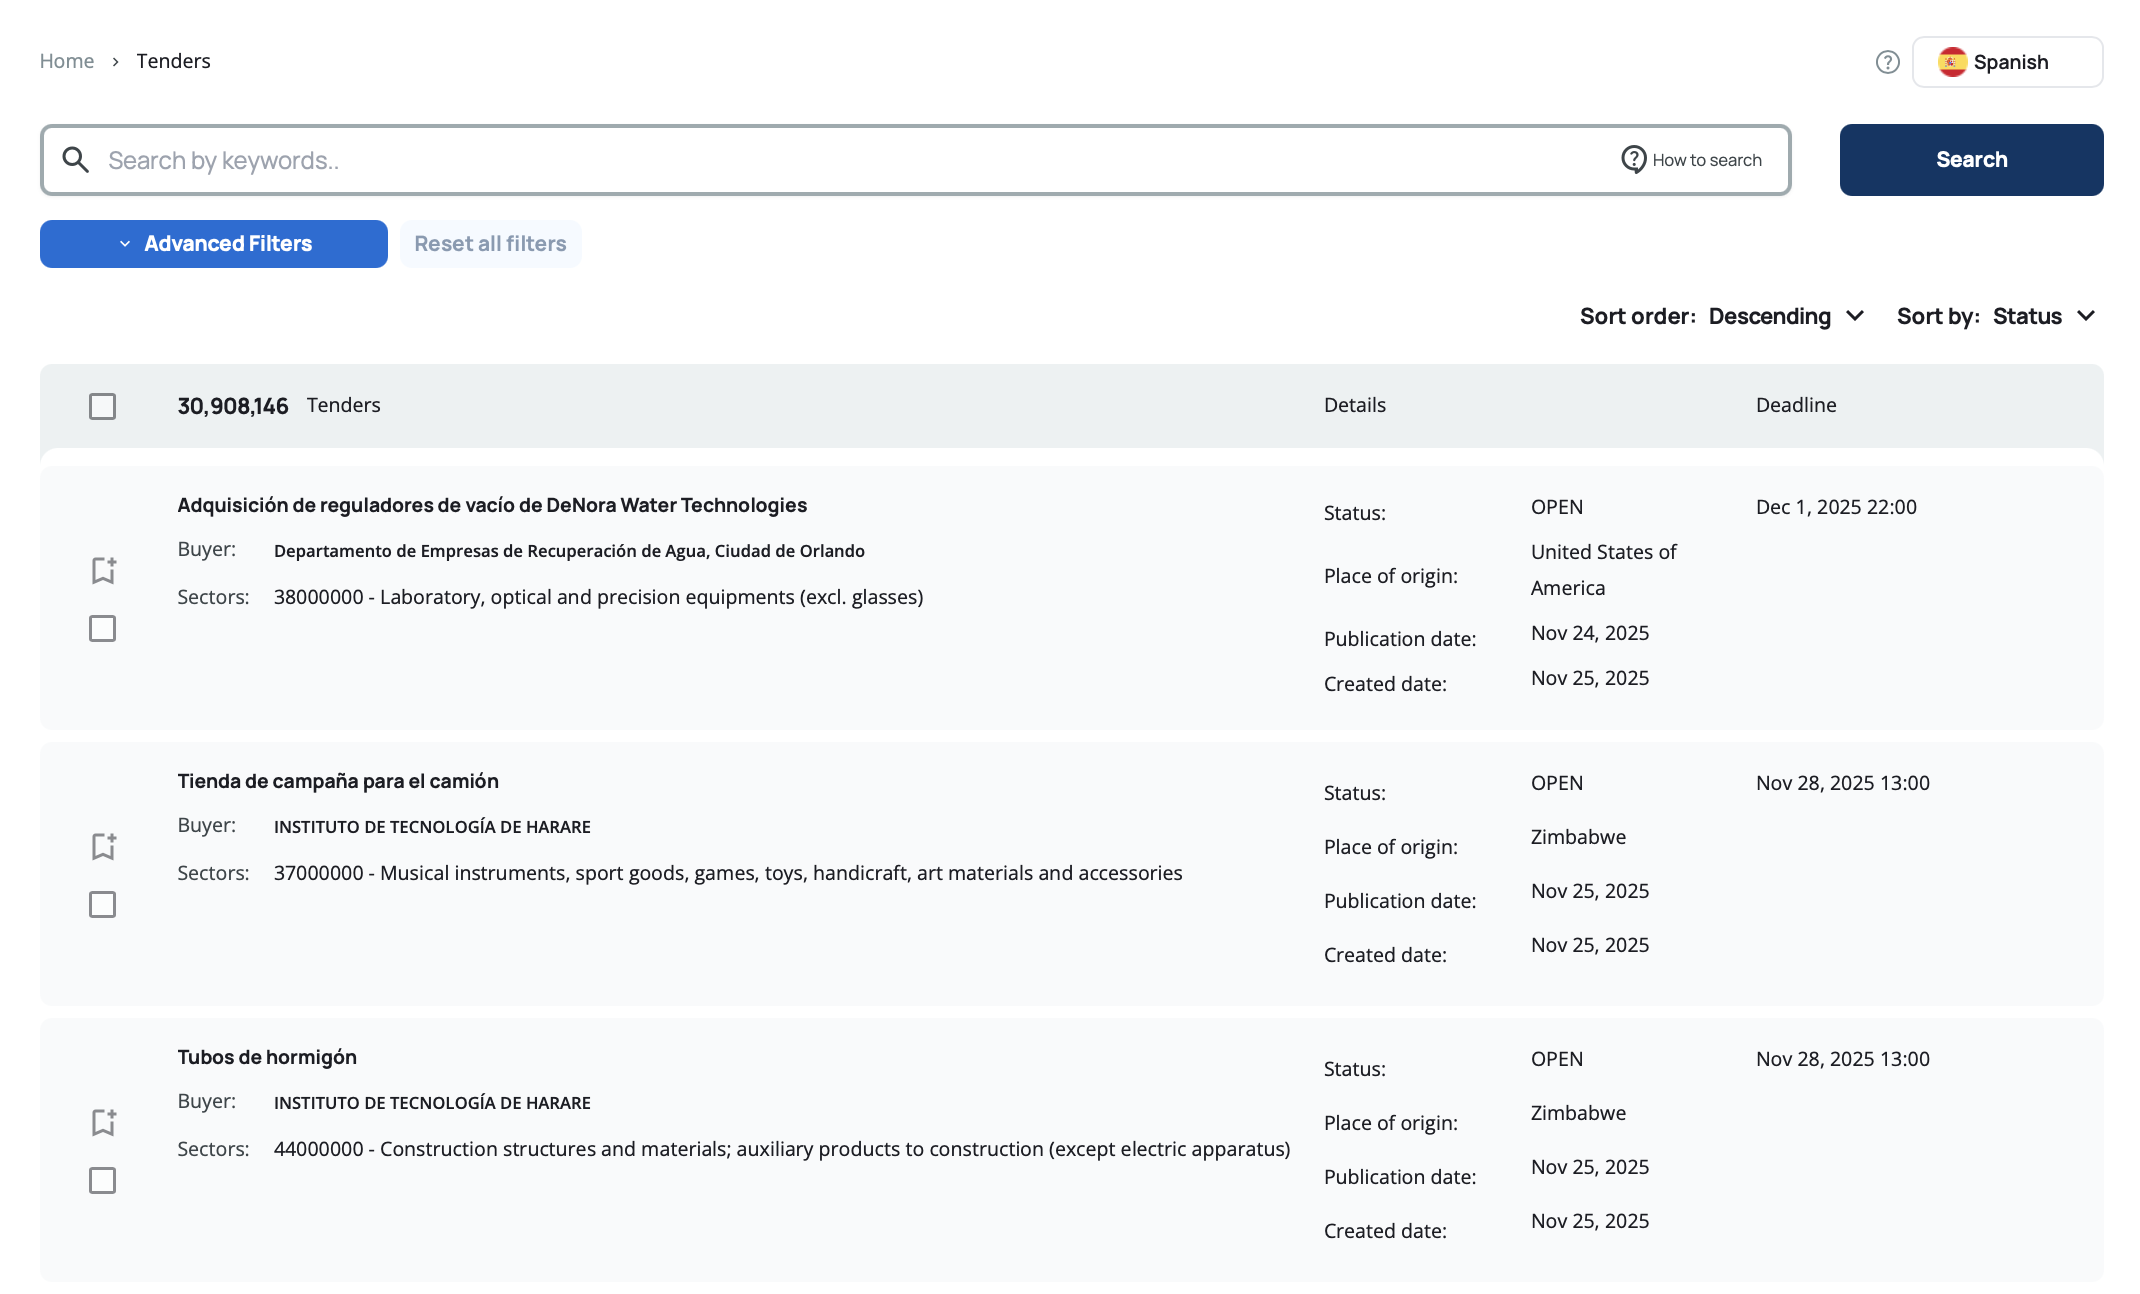Click the help question mark icon

[1887, 62]
